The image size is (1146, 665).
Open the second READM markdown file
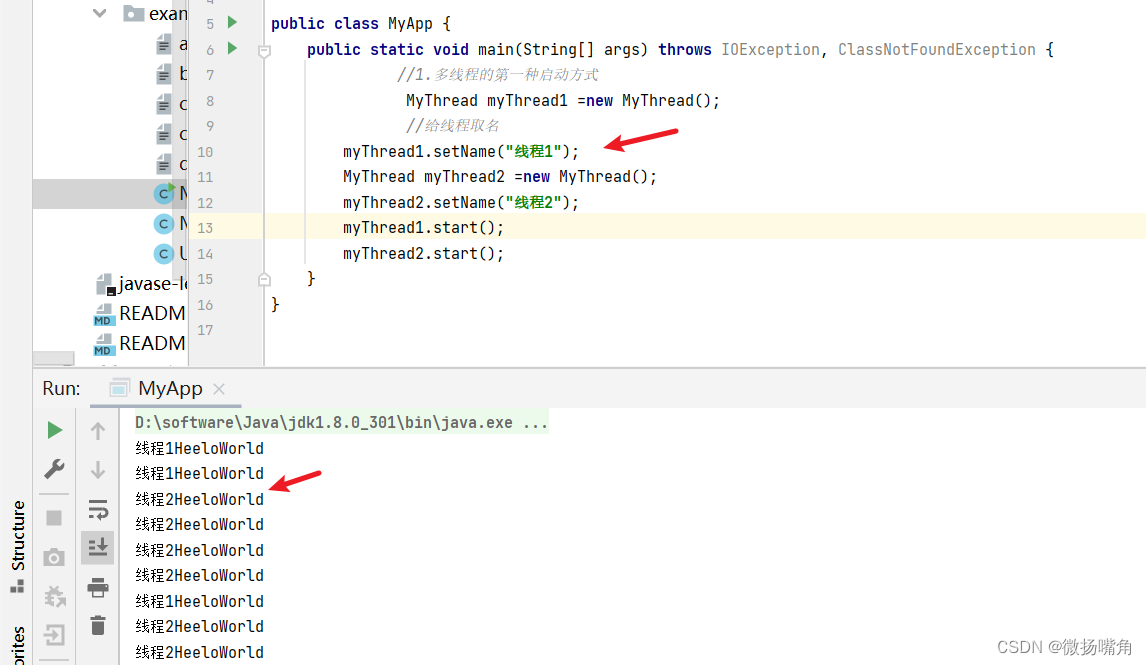pos(140,343)
